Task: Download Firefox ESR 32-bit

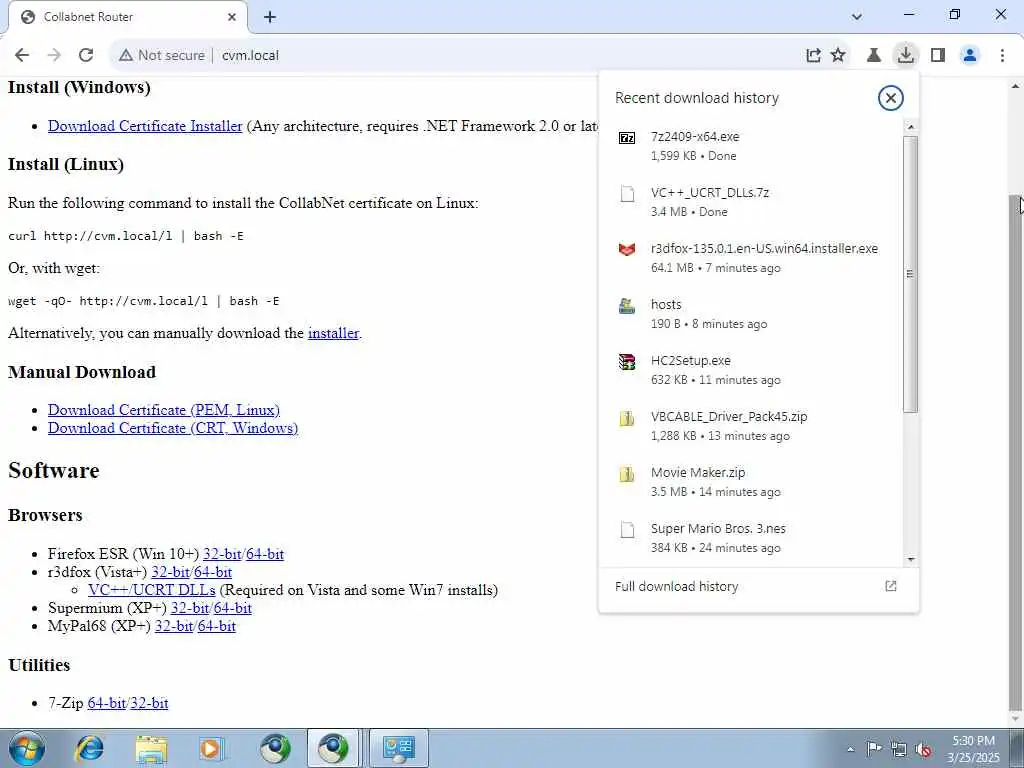Action: 222,554
